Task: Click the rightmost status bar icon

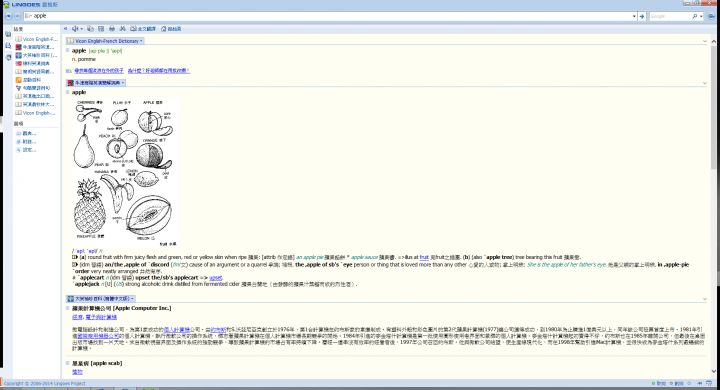Action: 709,383
